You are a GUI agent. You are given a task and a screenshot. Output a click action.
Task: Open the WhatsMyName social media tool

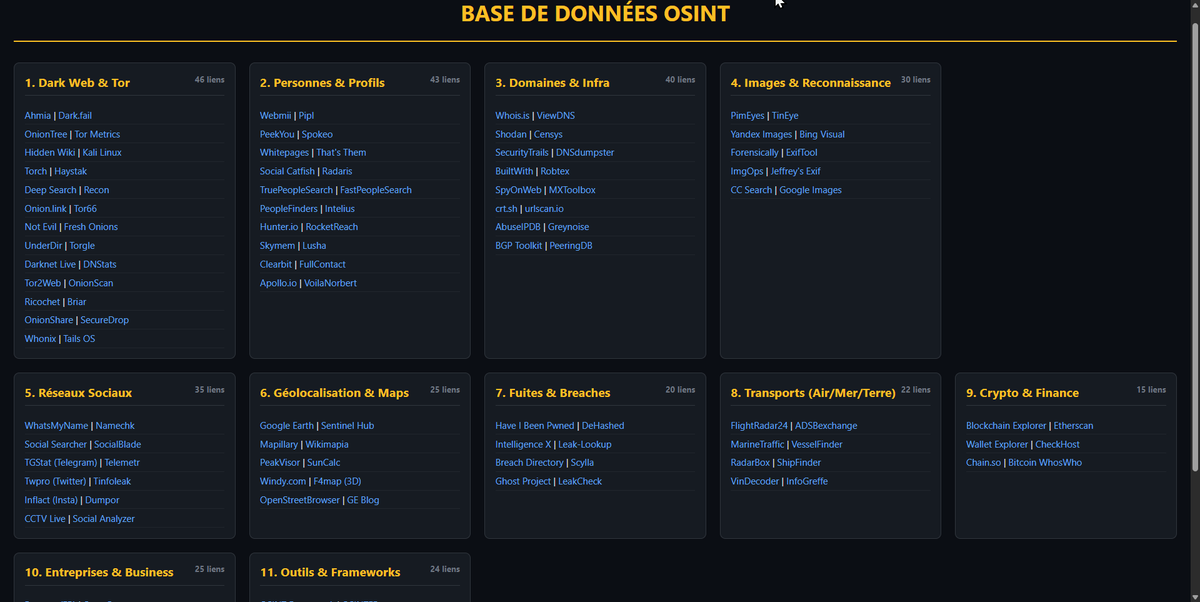55,425
